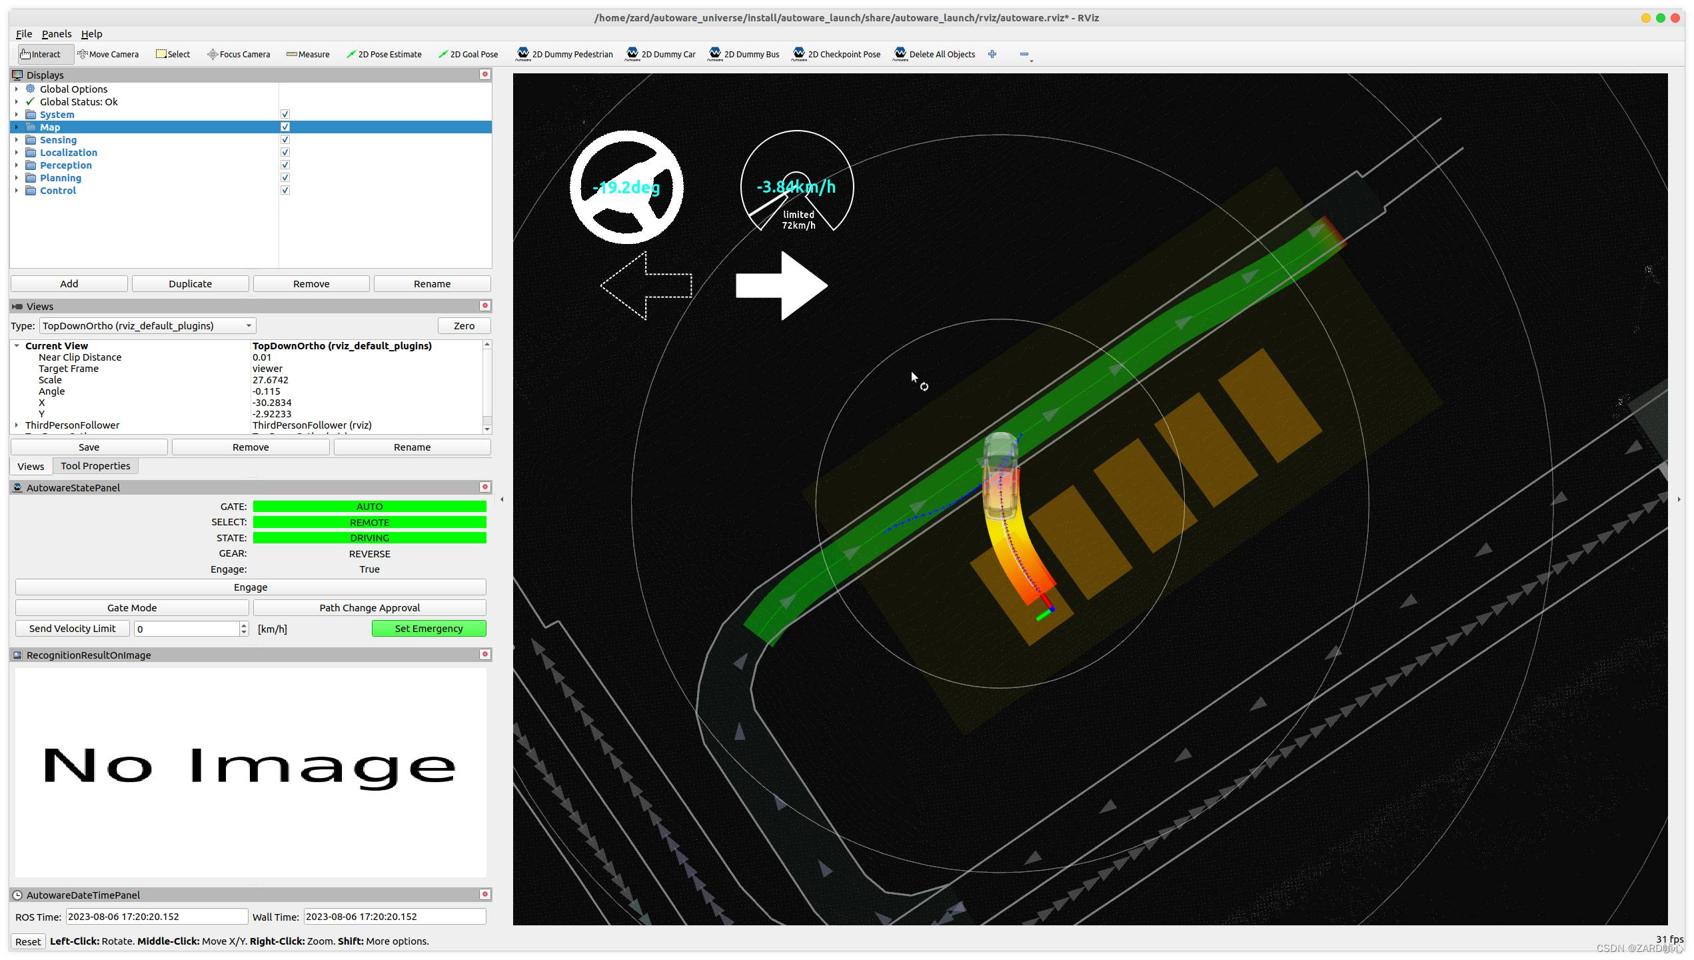Select the 2D Goal Pose tool

click(x=468, y=54)
